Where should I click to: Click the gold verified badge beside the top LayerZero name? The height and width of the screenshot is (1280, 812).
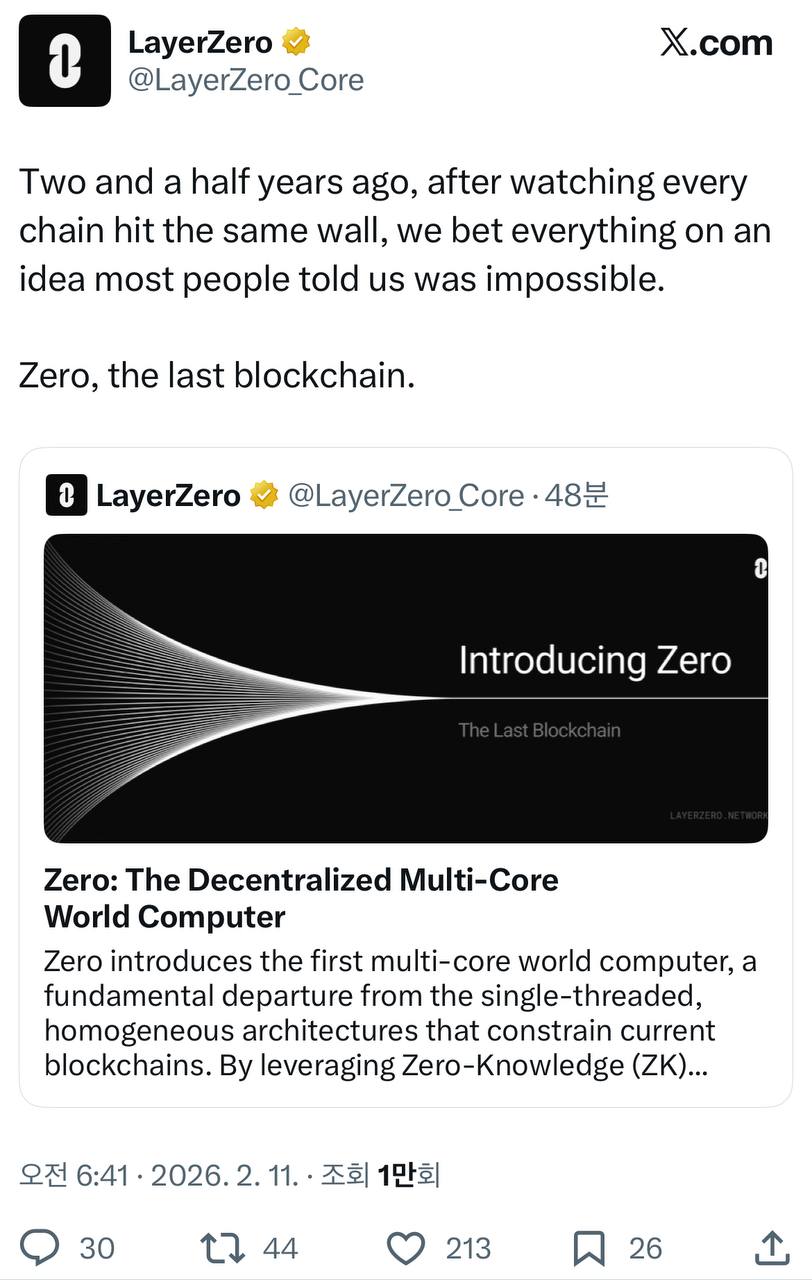pos(297,43)
